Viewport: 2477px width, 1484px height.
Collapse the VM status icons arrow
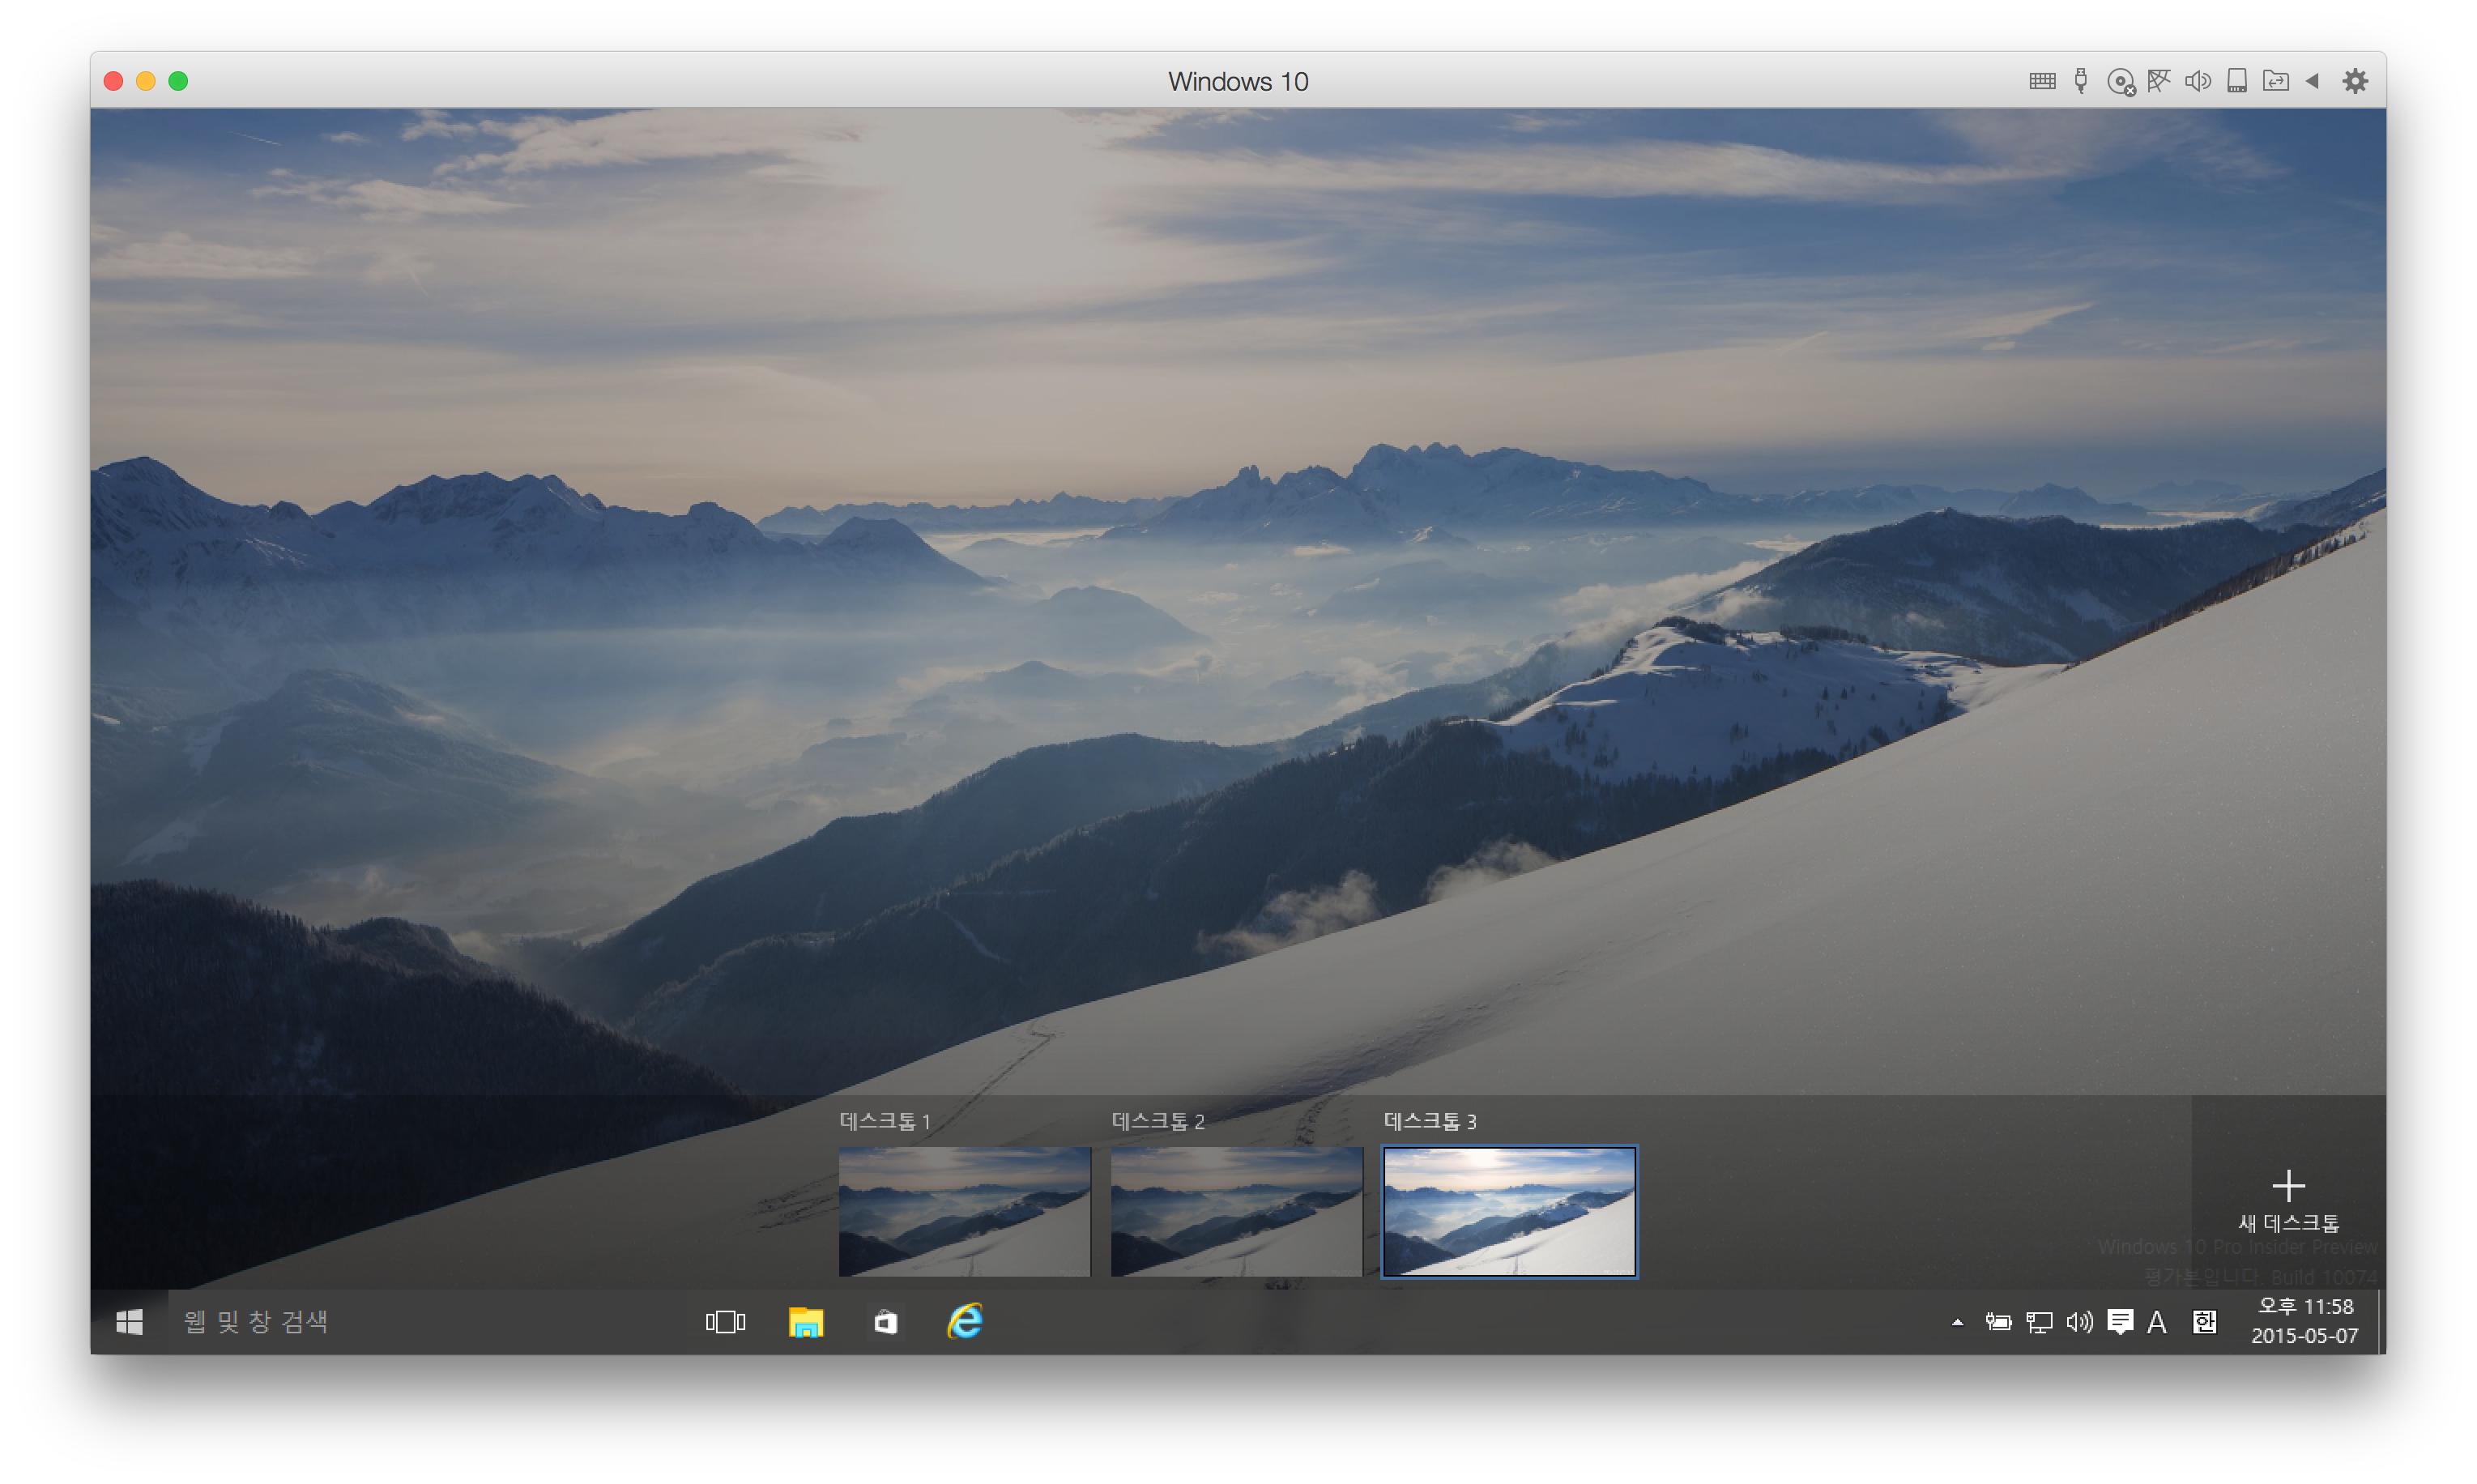pos(2312,81)
